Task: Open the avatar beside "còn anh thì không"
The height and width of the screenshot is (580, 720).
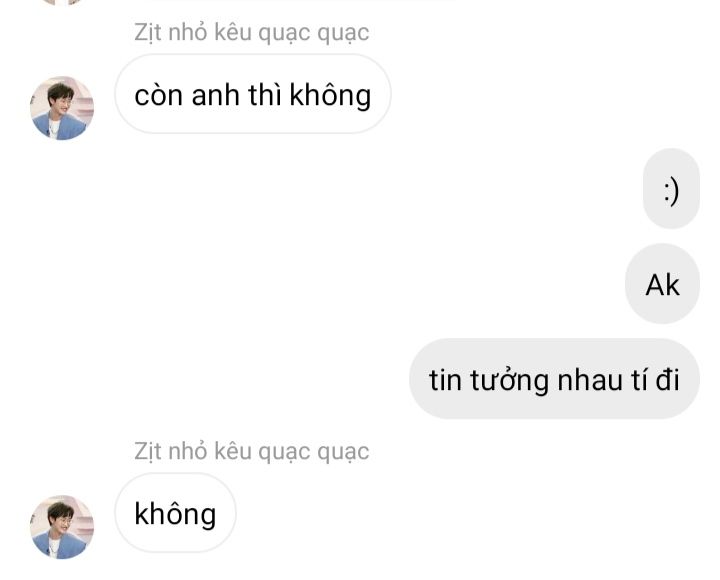Action: click(x=62, y=108)
